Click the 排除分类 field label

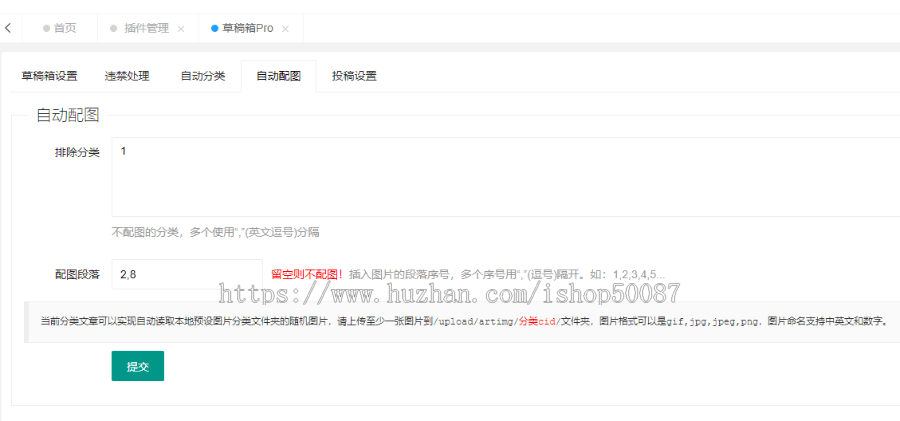77,152
